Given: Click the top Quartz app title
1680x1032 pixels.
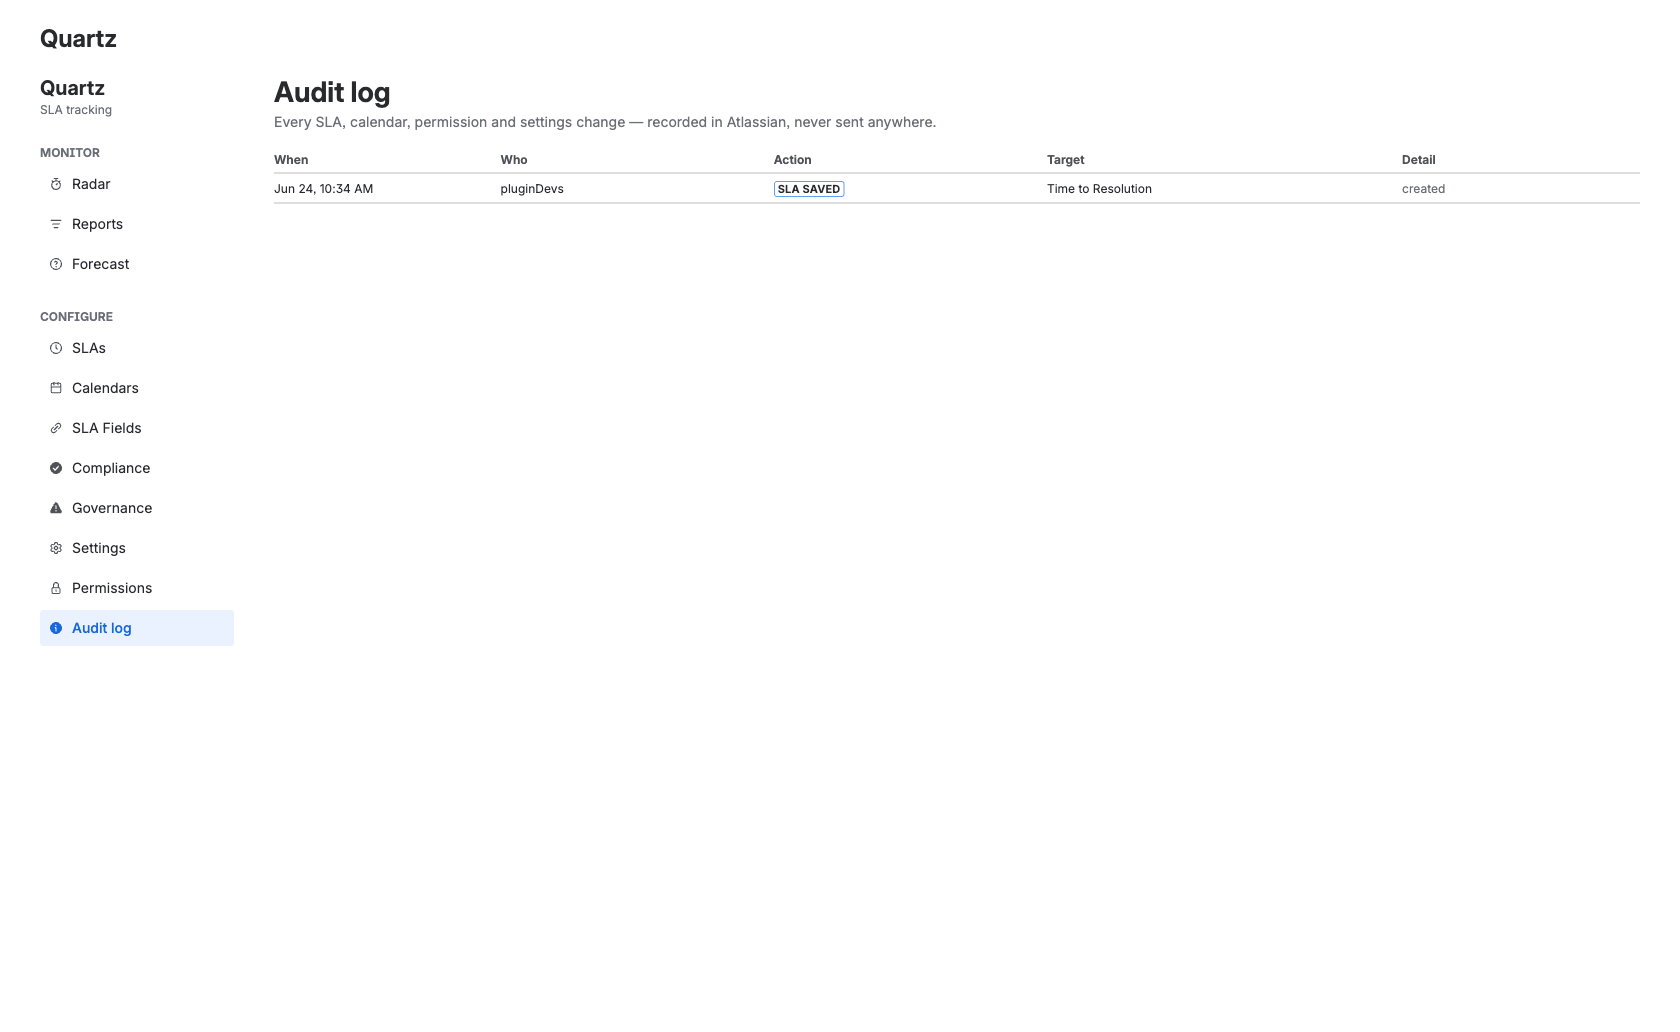Looking at the screenshot, I should tap(78, 39).
